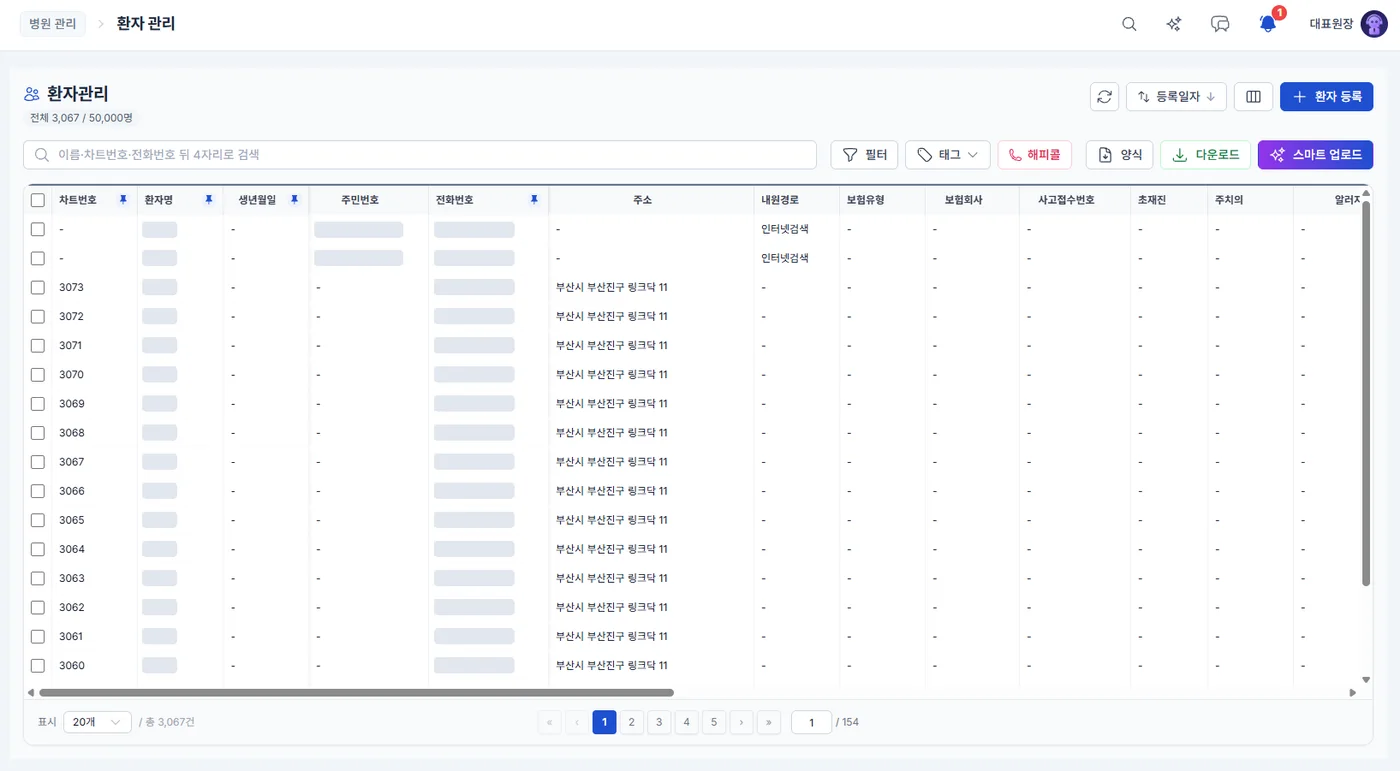Image resolution: width=1400 pixels, height=771 pixels.
Task: Go to the last page double-arrow
Action: [x=769, y=722]
